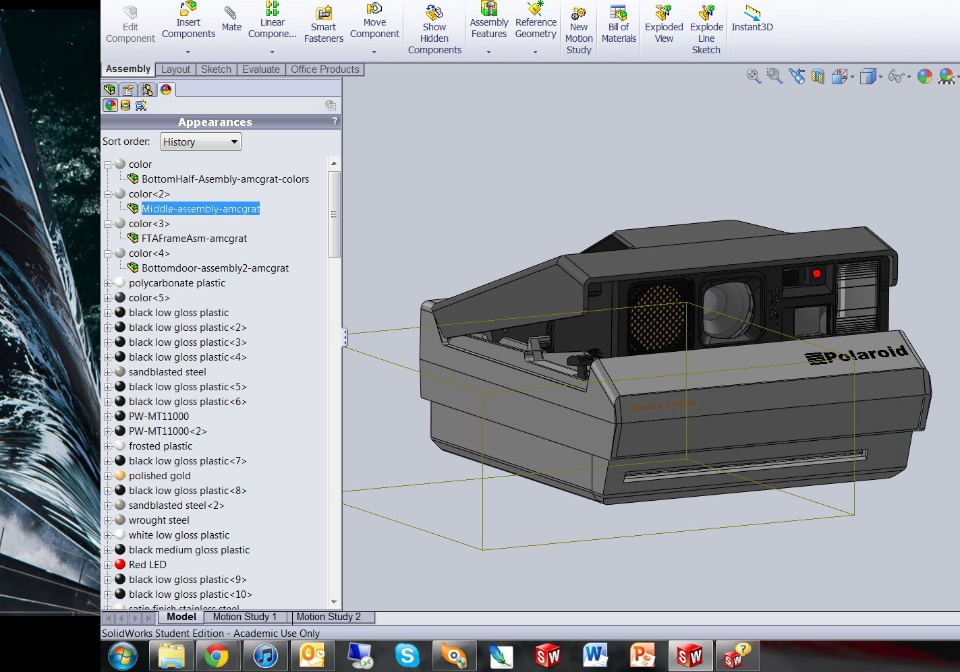Screen dimensions: 960x672
Task: Click the Edit Component tool
Action: pos(130,25)
